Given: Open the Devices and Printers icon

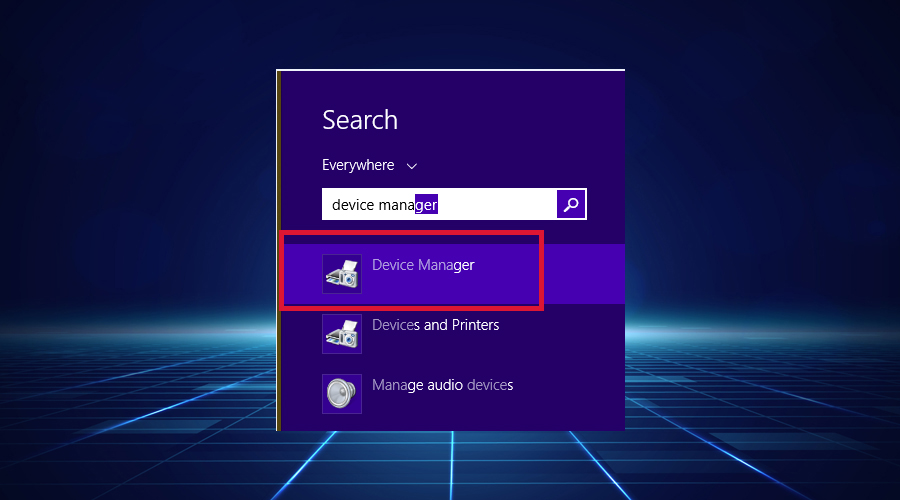Looking at the screenshot, I should pyautogui.click(x=342, y=334).
